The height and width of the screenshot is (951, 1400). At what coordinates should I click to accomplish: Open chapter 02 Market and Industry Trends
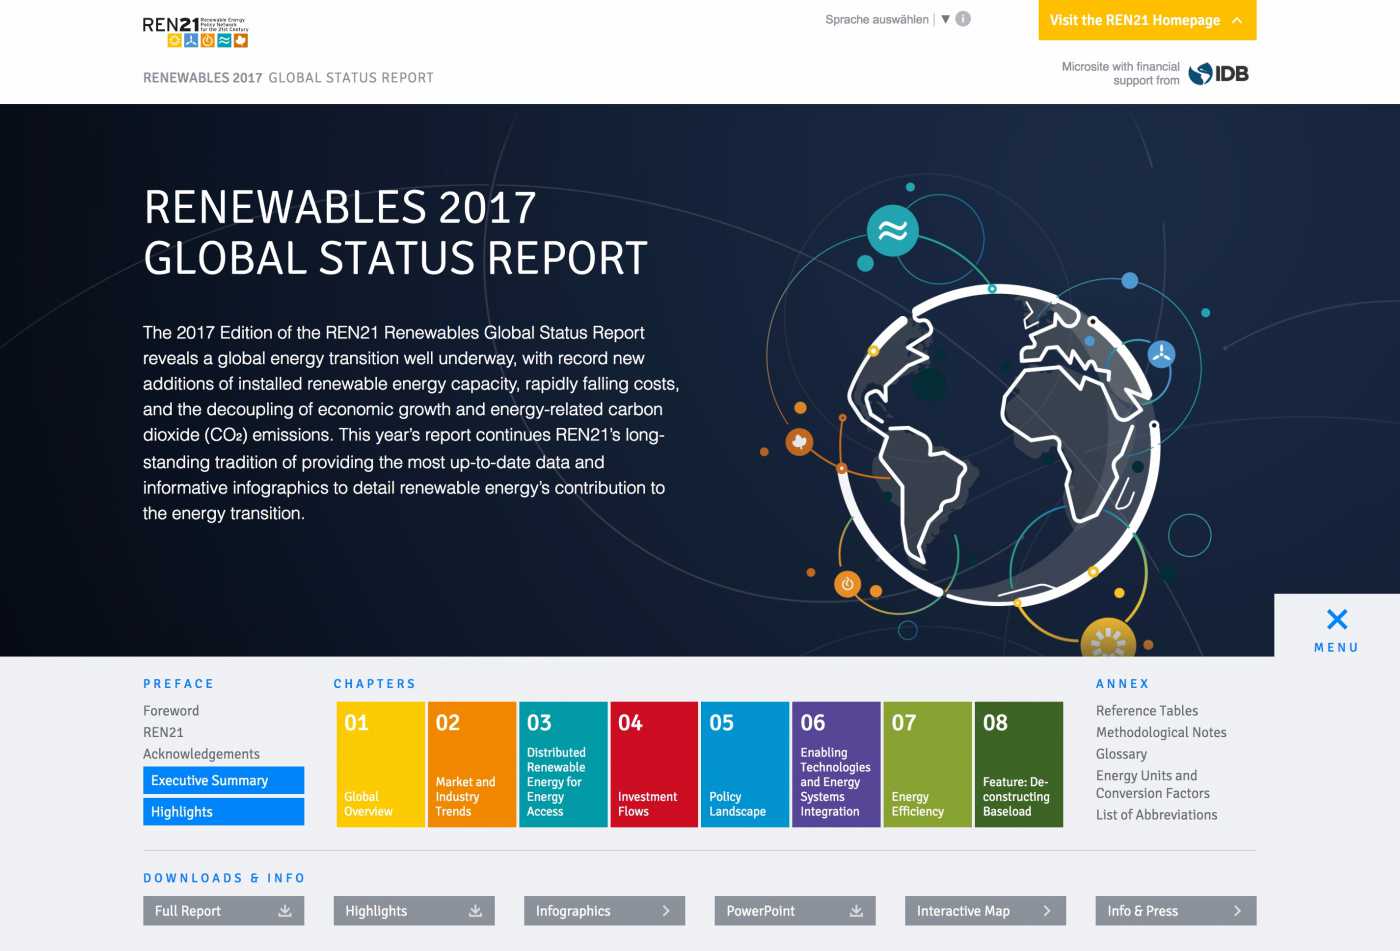coord(472,764)
